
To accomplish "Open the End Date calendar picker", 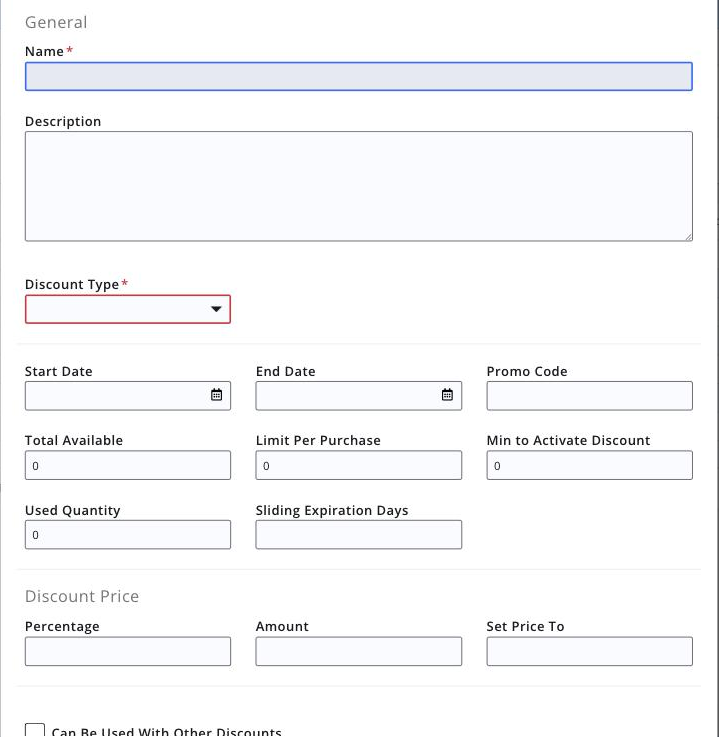I will coord(447,395).
